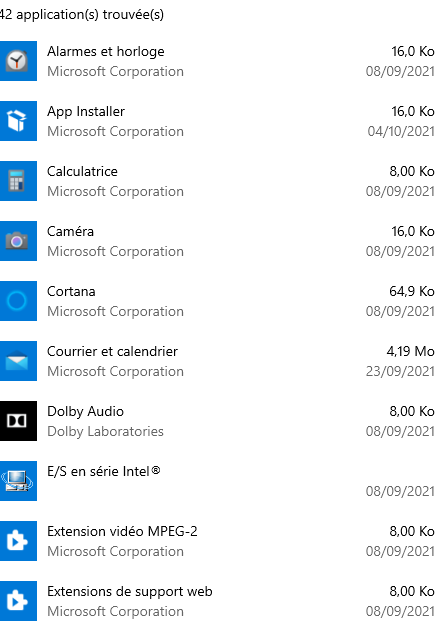Select Extension vidéo MPEG-2 entry name
The width and height of the screenshot is (442, 640).
click(122, 531)
